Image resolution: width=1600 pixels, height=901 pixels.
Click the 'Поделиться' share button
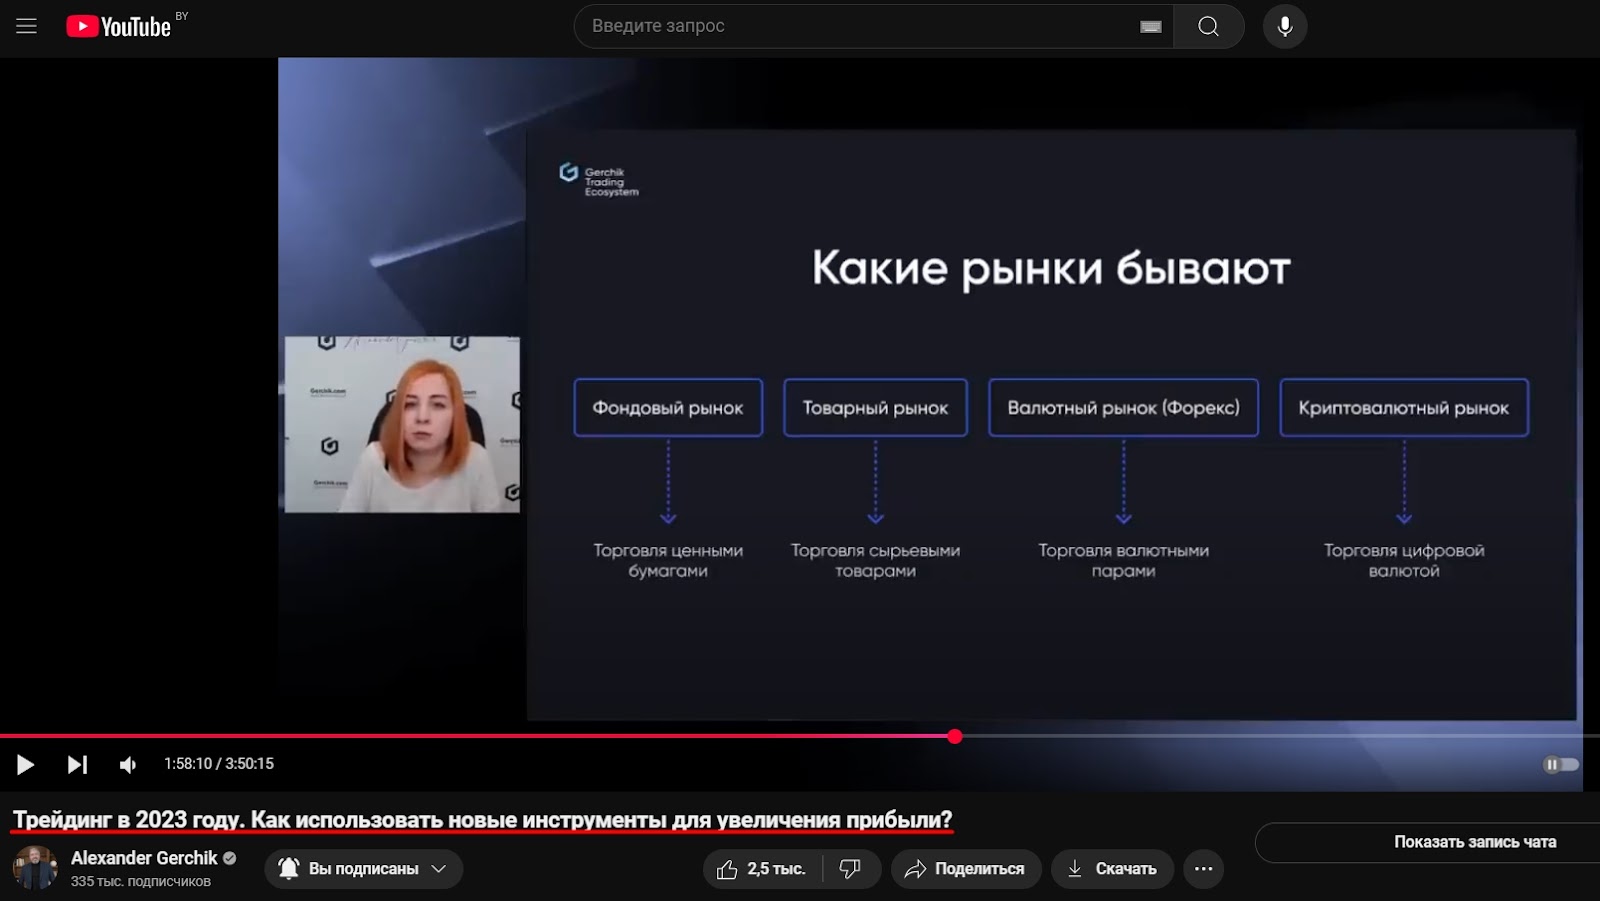pyautogui.click(x=966, y=869)
